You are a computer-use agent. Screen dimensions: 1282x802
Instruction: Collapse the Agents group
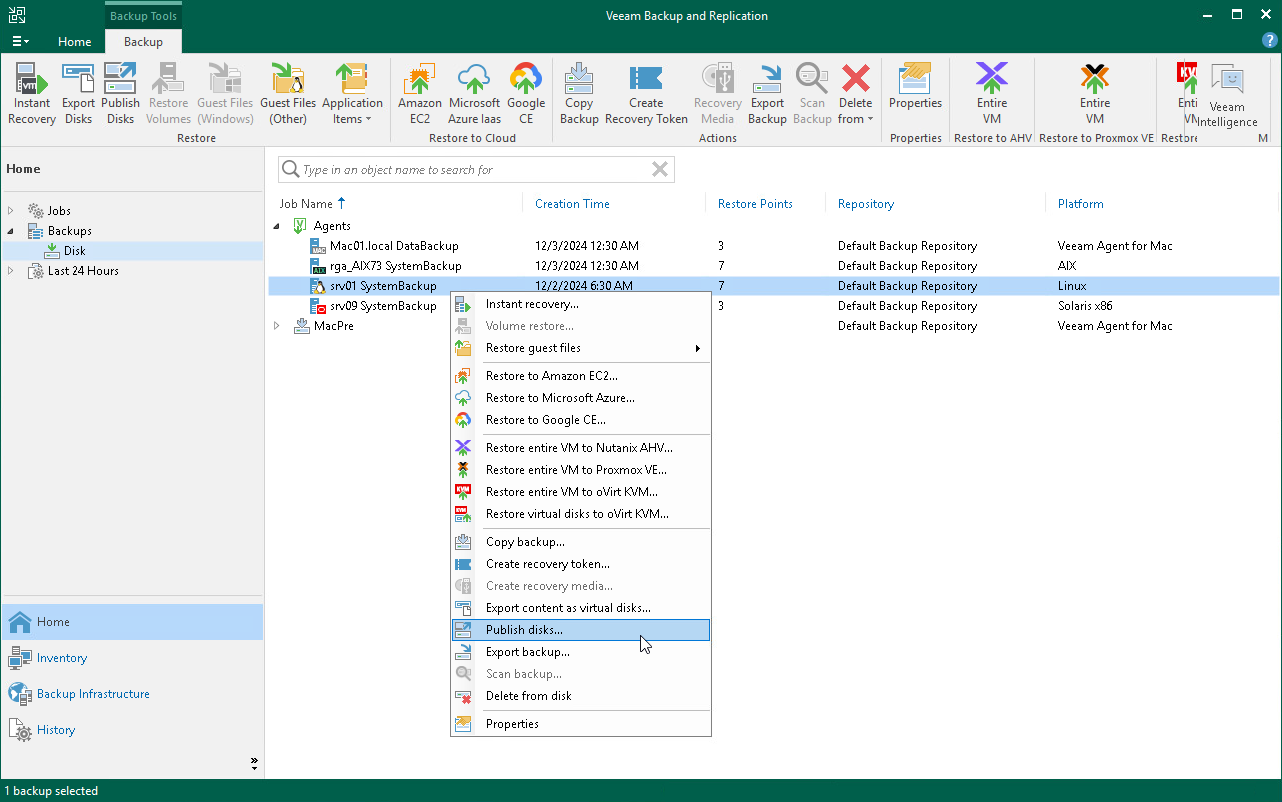278,226
